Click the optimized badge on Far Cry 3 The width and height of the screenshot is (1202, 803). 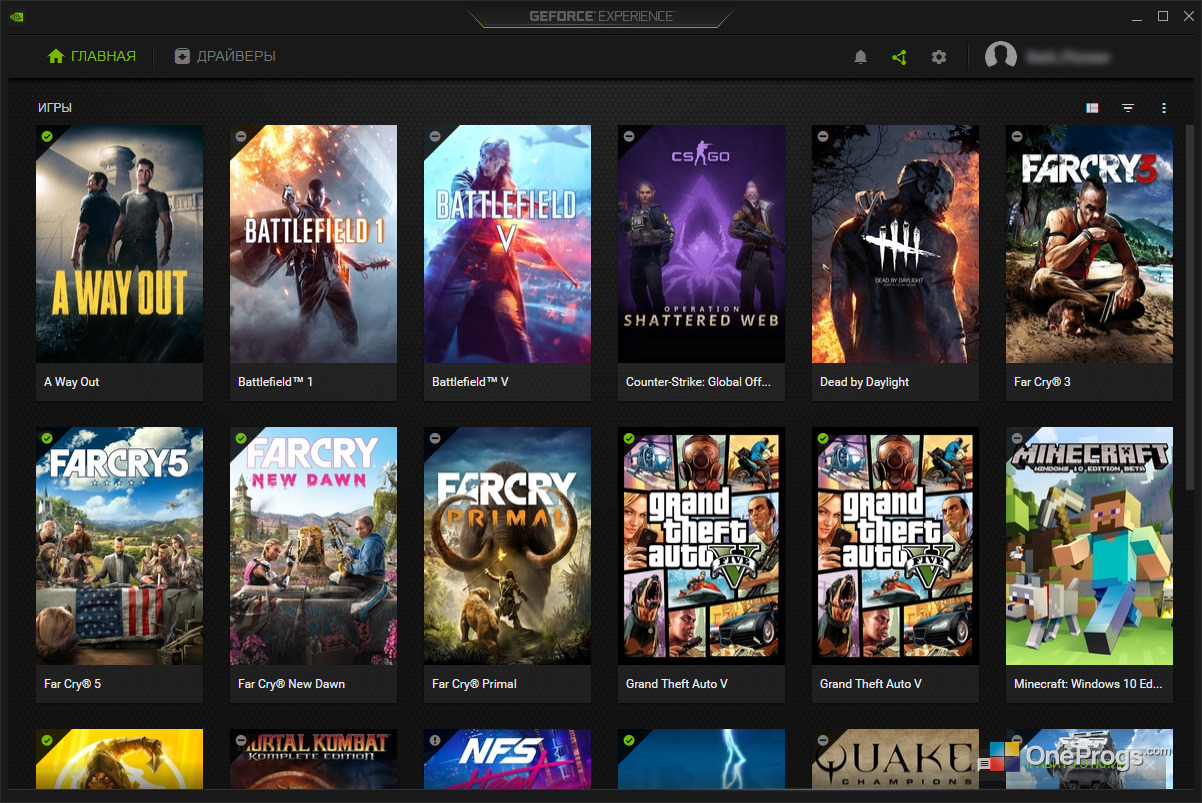[x=1017, y=136]
